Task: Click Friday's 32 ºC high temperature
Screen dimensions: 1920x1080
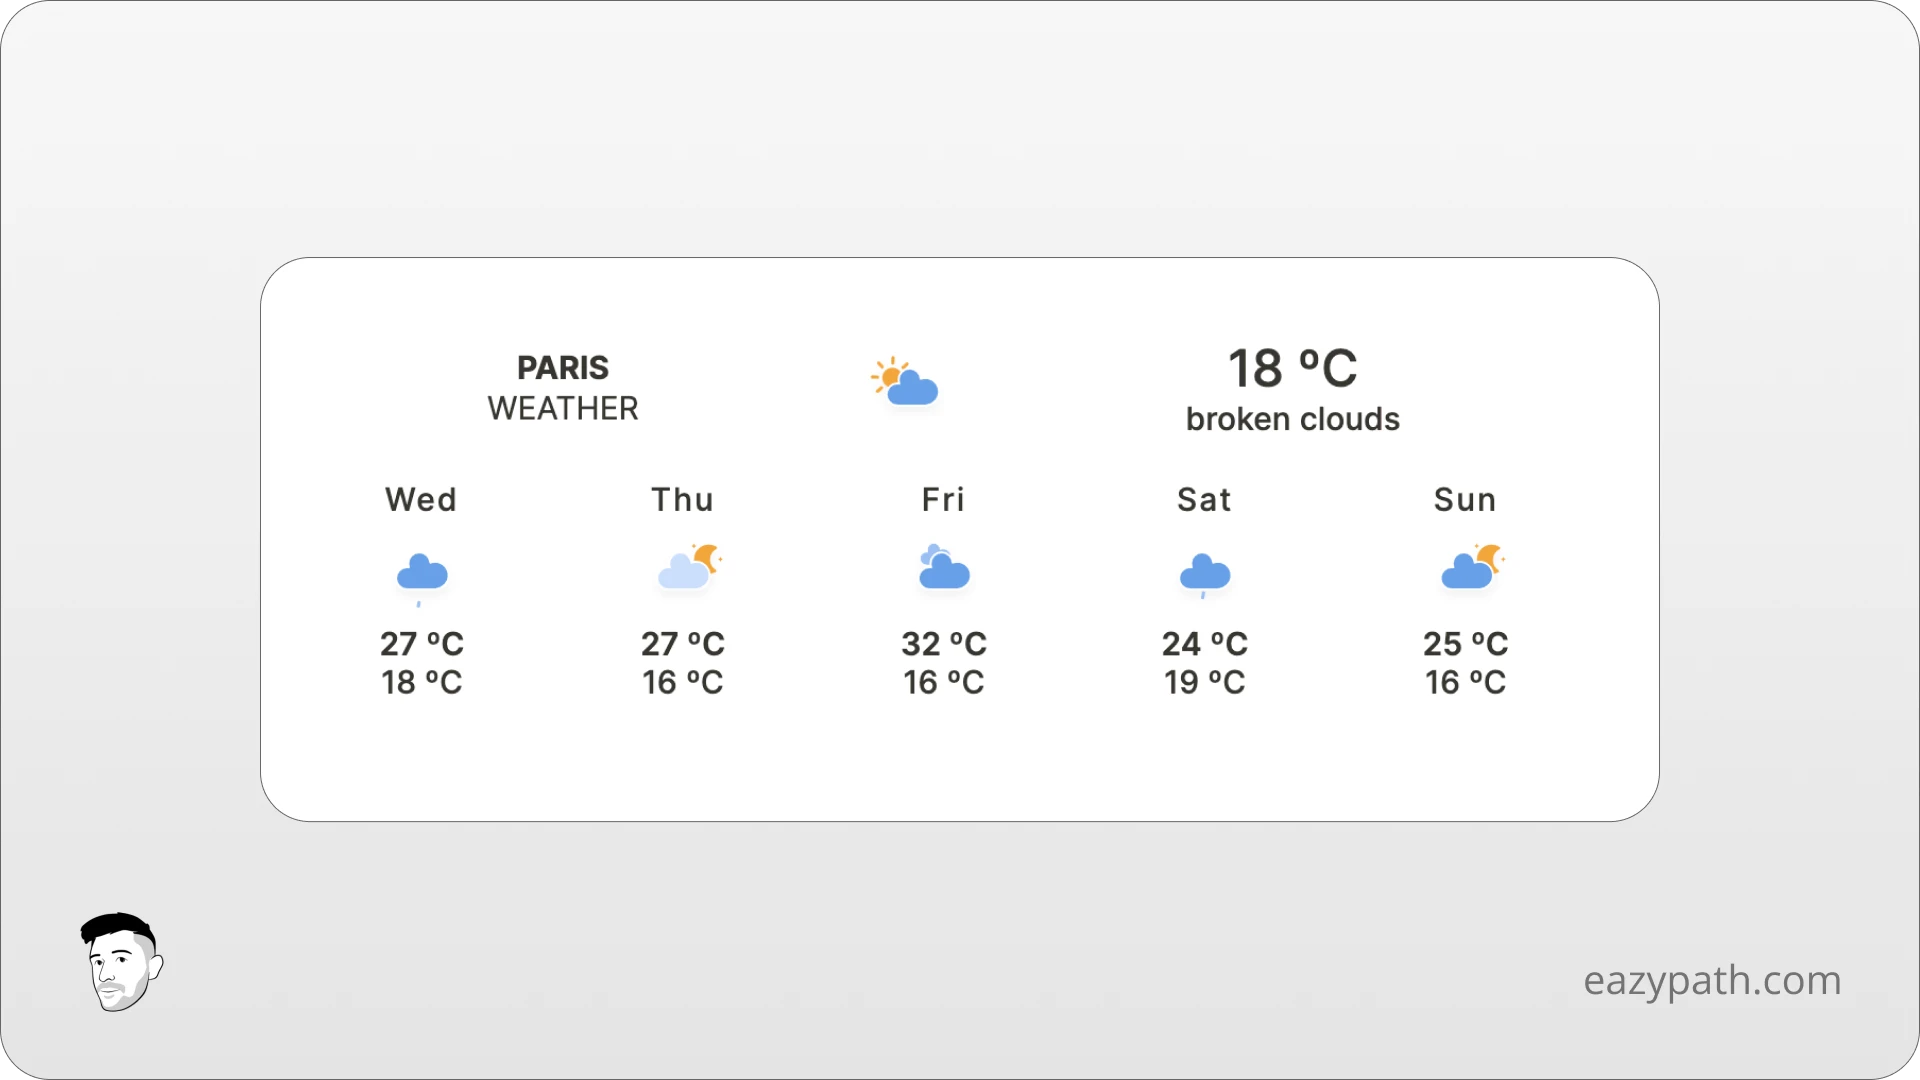Action: tap(942, 645)
